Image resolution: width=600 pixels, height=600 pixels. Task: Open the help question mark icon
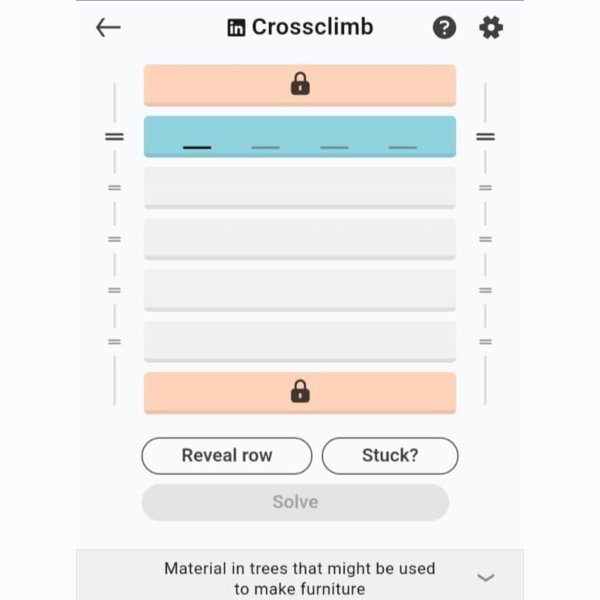(444, 28)
